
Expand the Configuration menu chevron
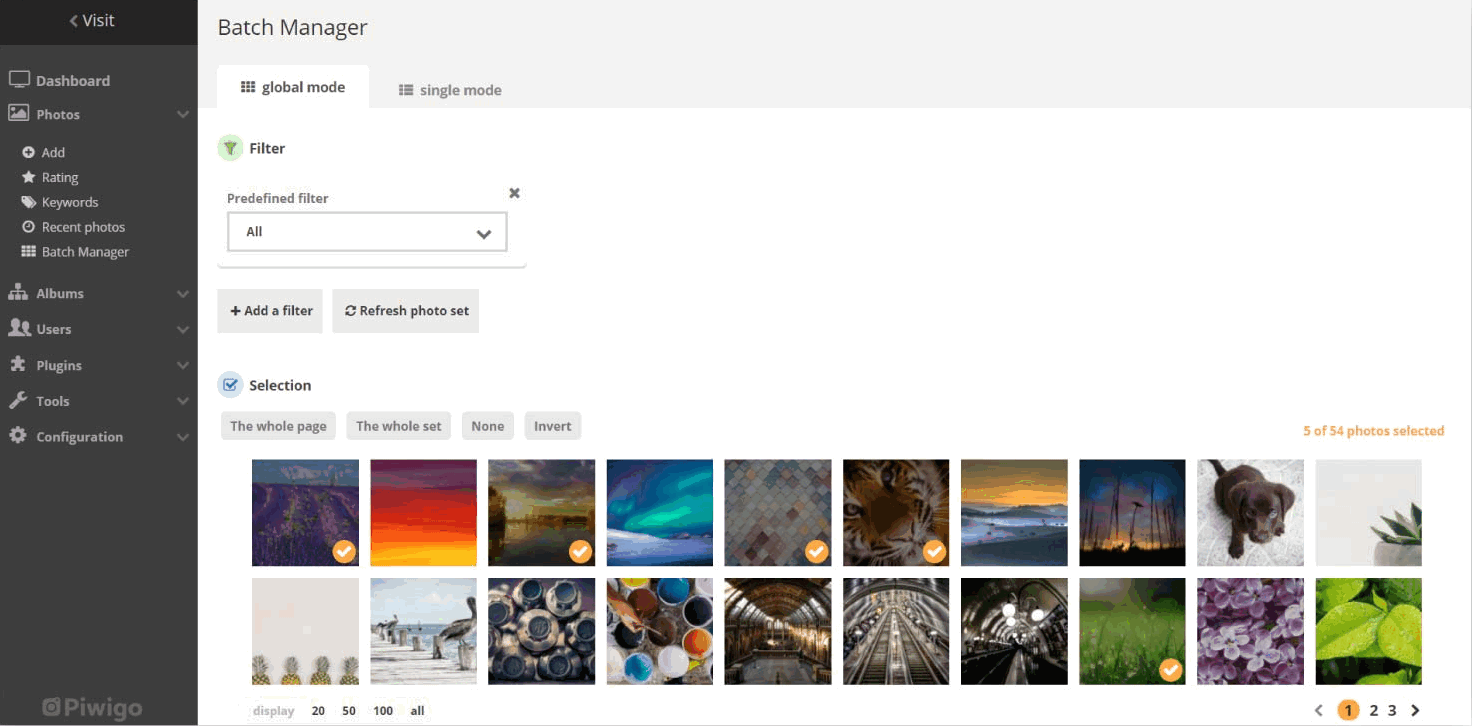(183, 437)
